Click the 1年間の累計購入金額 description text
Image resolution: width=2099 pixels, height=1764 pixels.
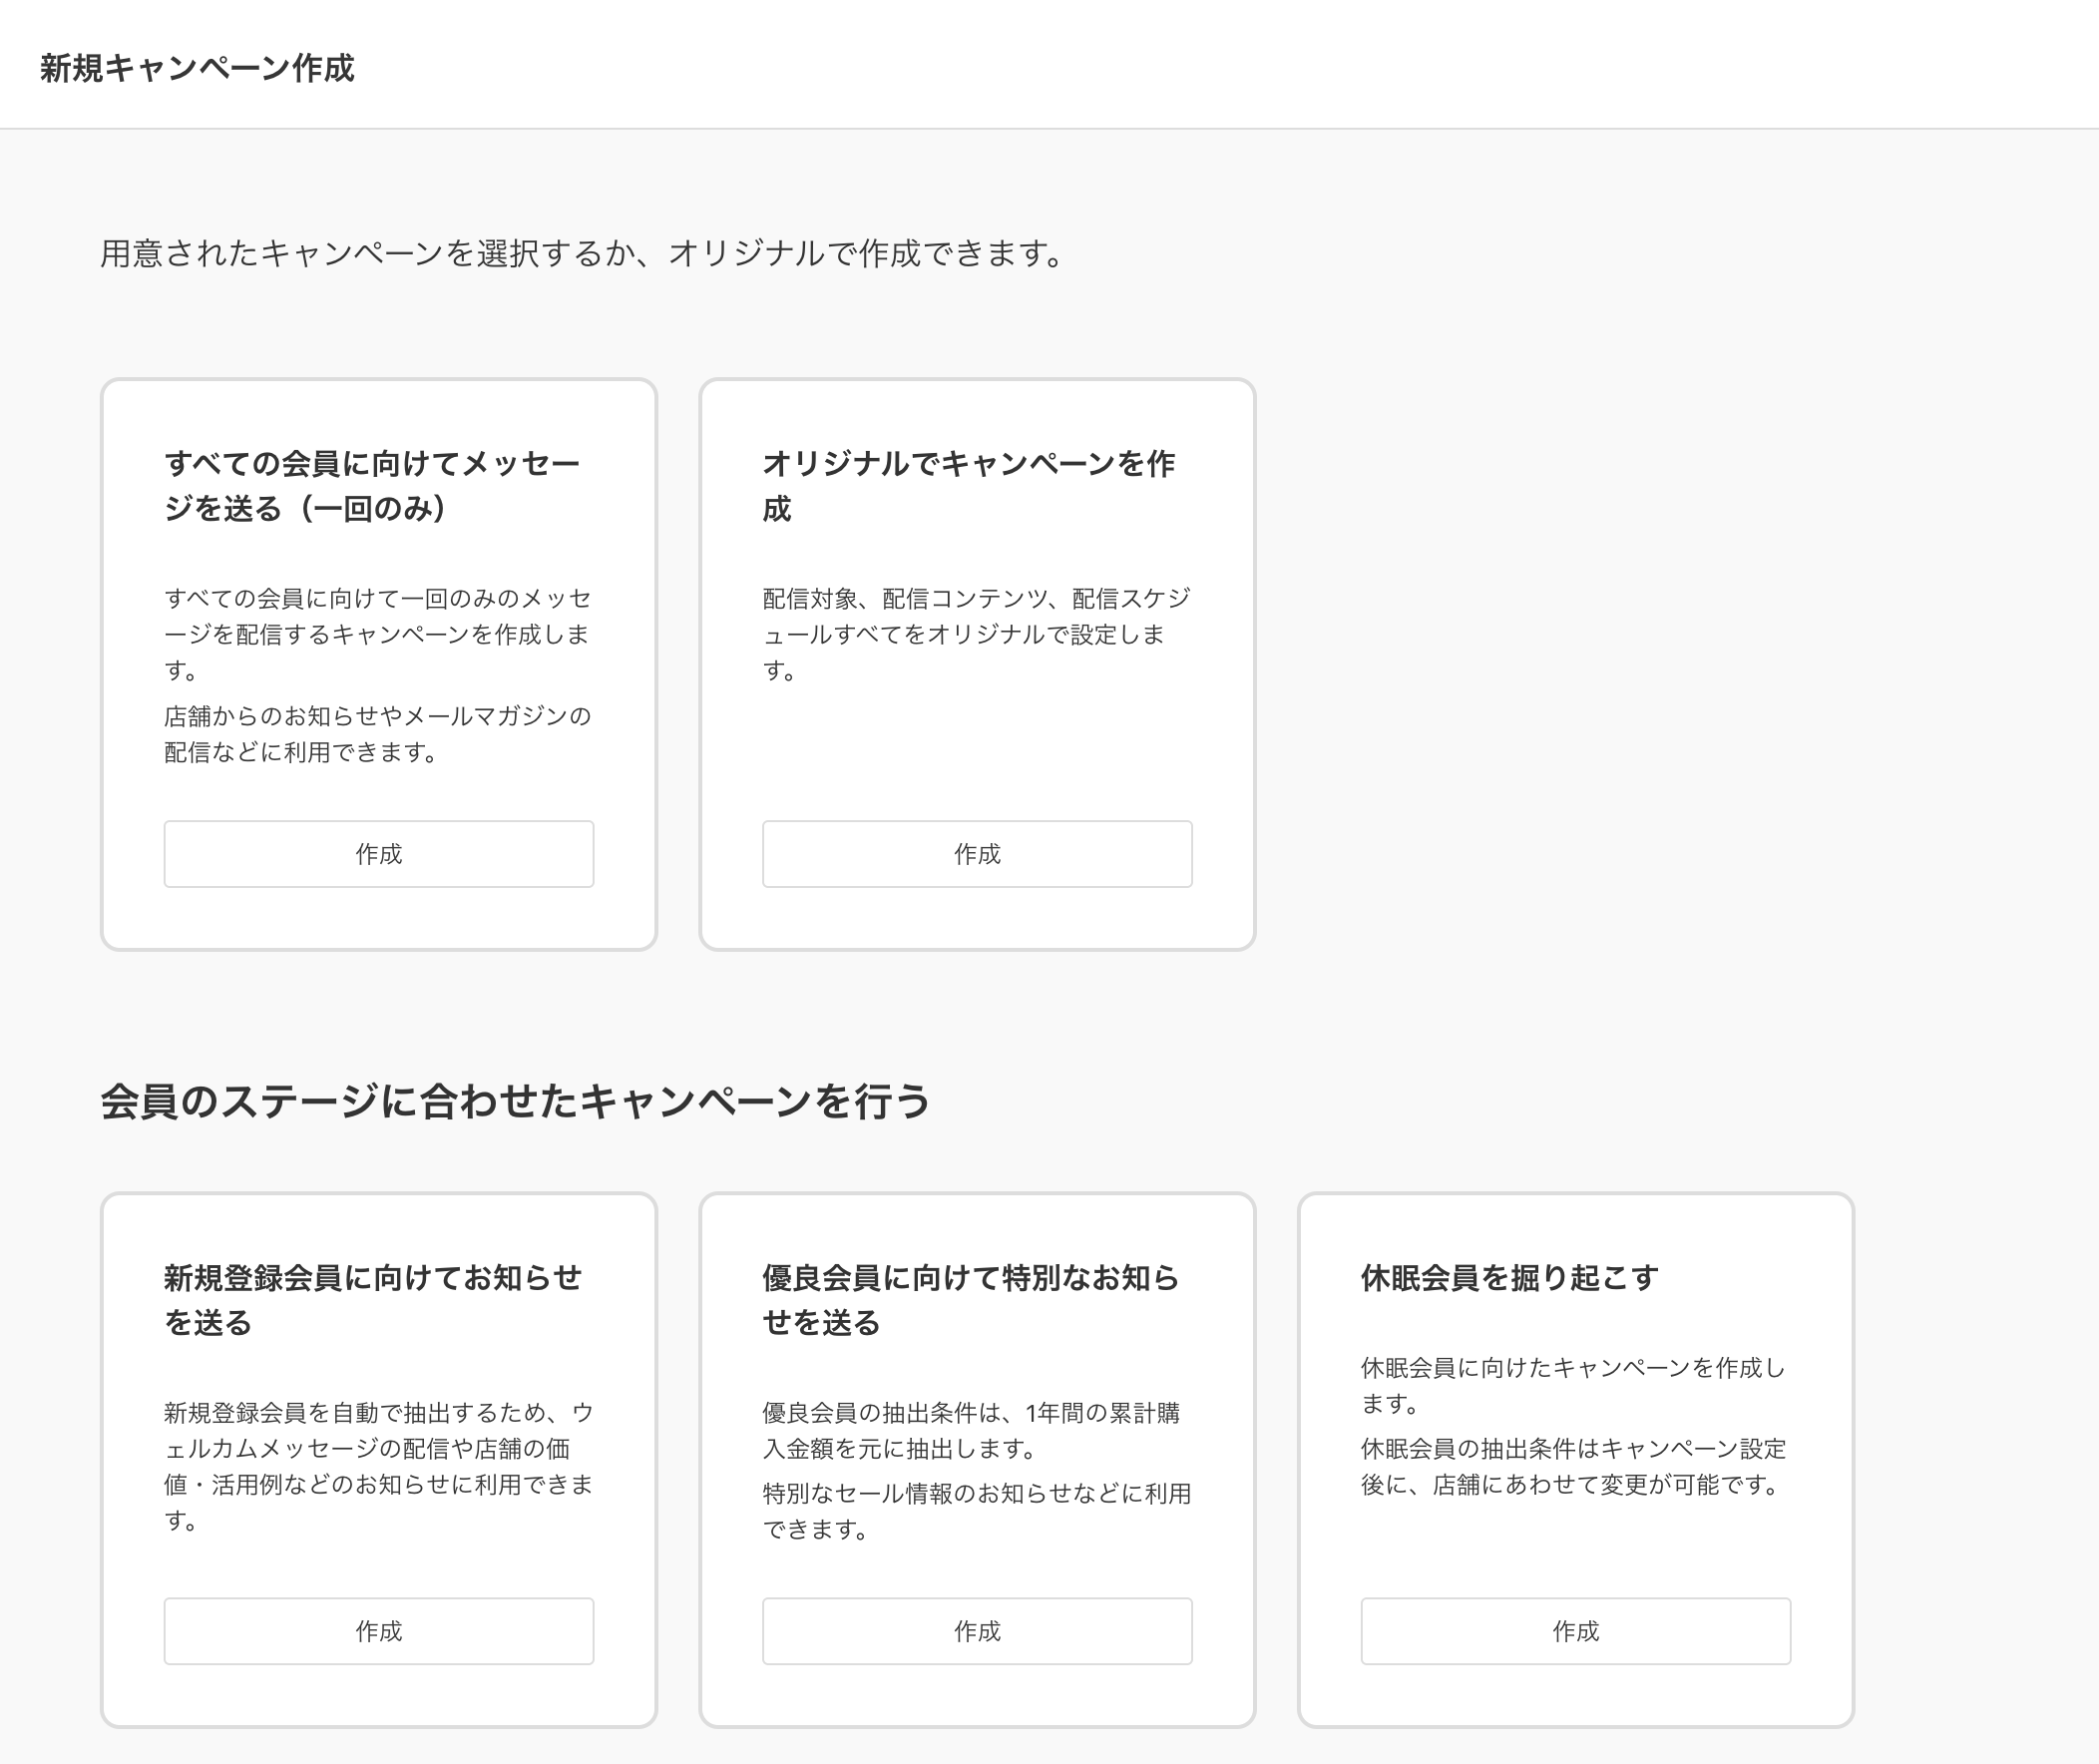coord(970,1430)
